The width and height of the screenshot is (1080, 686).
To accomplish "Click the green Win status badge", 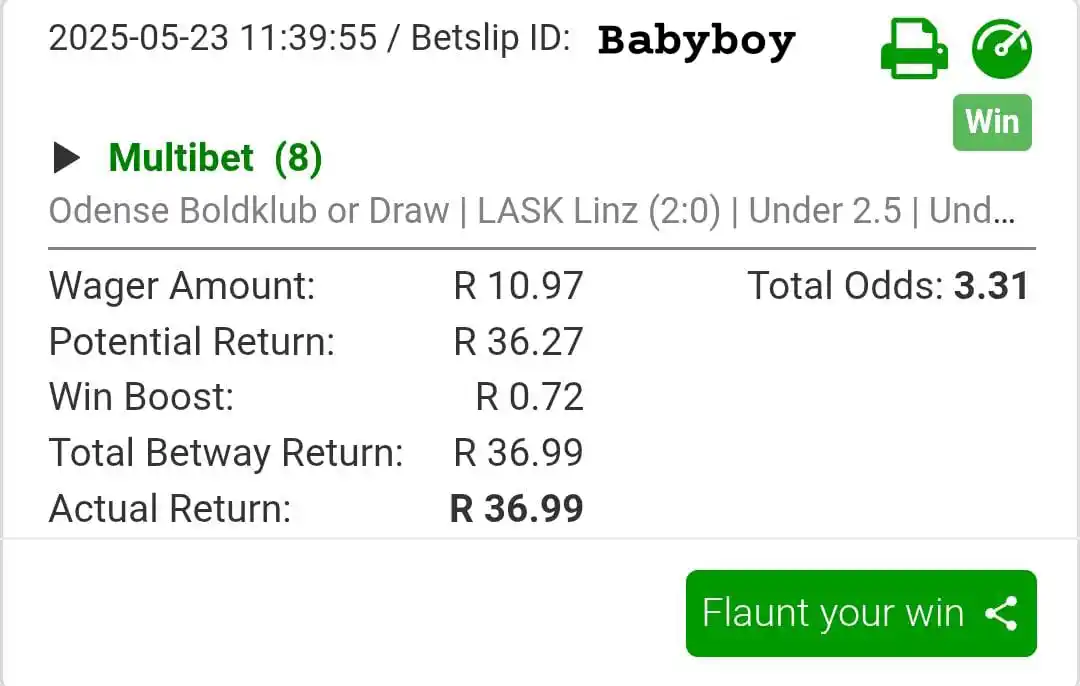I will tap(992, 122).
